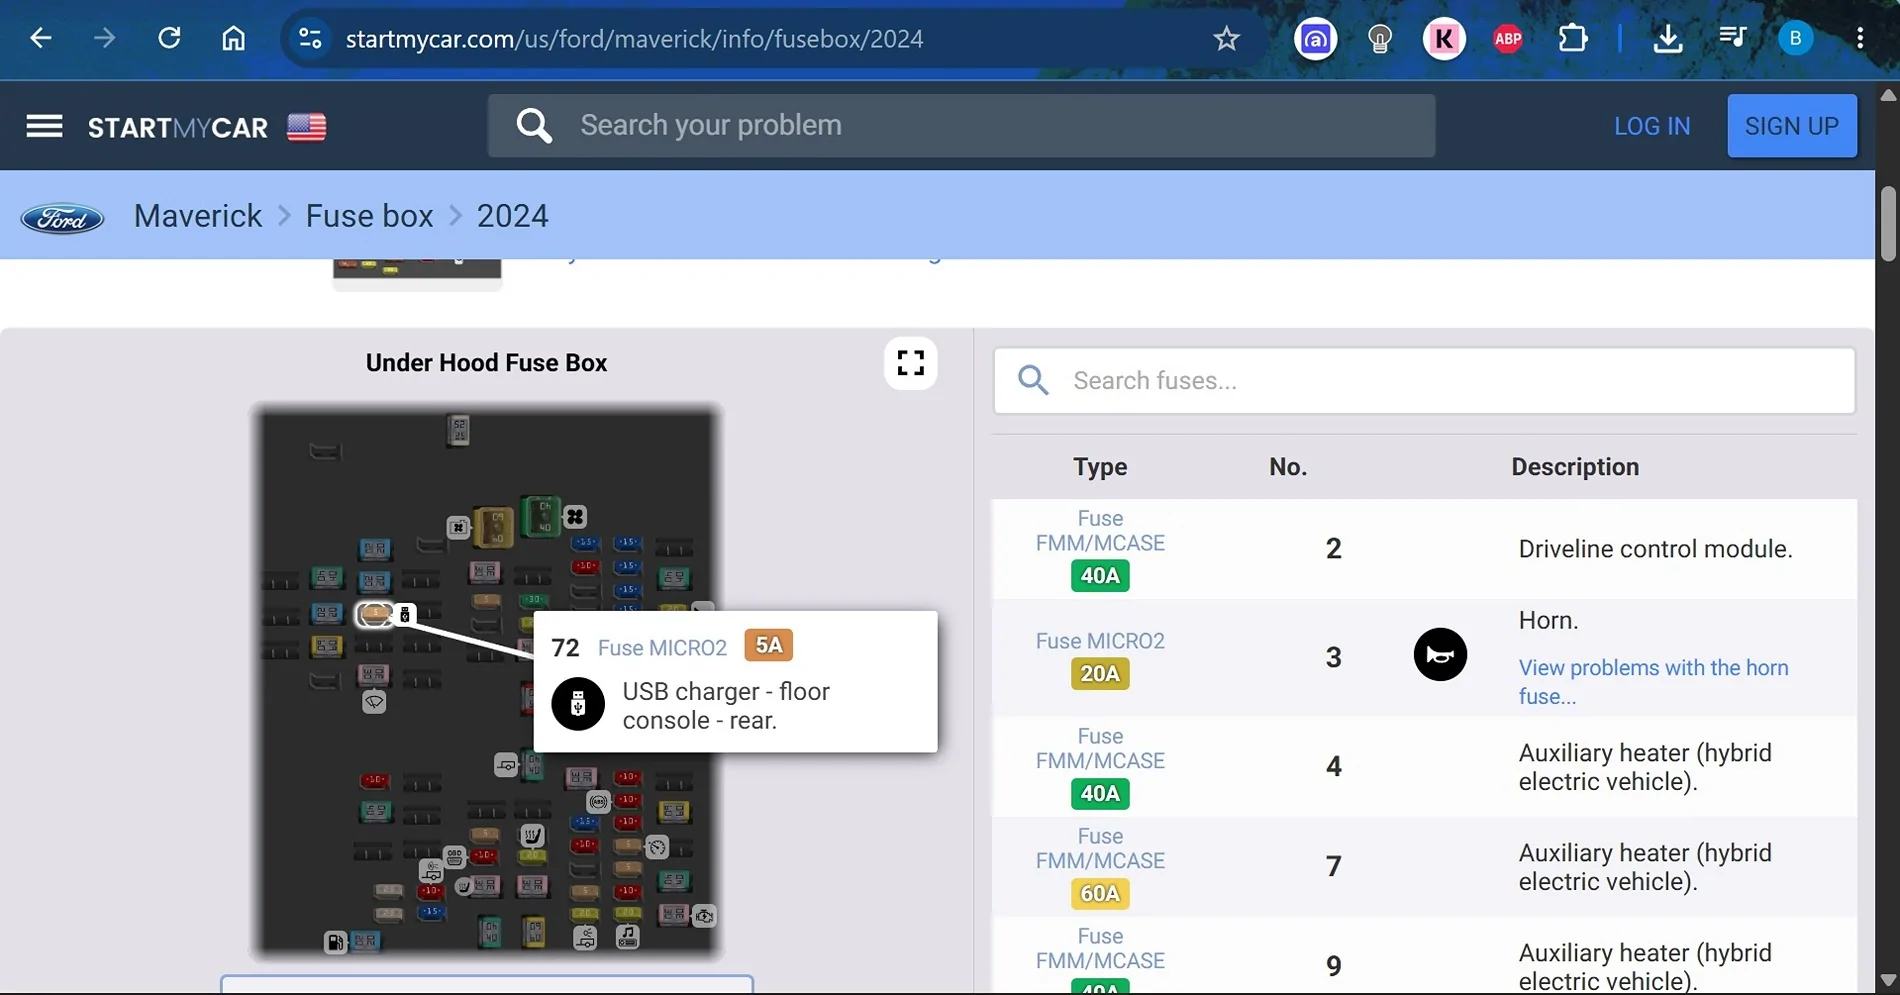Click the LOG IN link

(x=1652, y=126)
